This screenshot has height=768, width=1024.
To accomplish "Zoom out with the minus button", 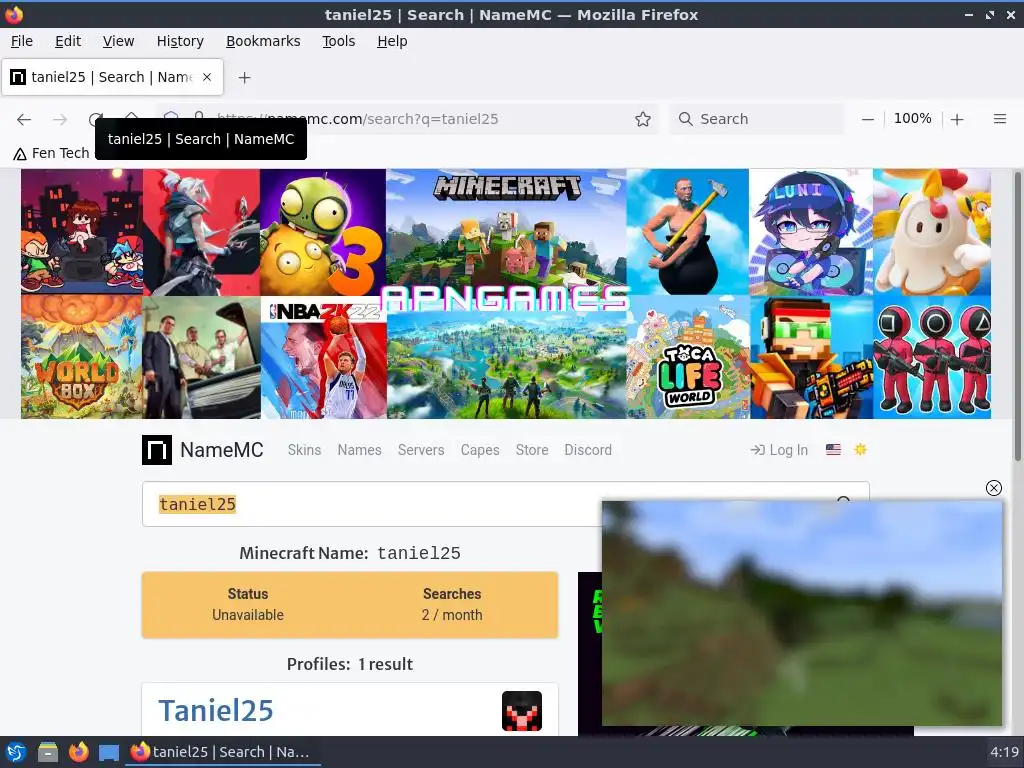I will (867, 119).
